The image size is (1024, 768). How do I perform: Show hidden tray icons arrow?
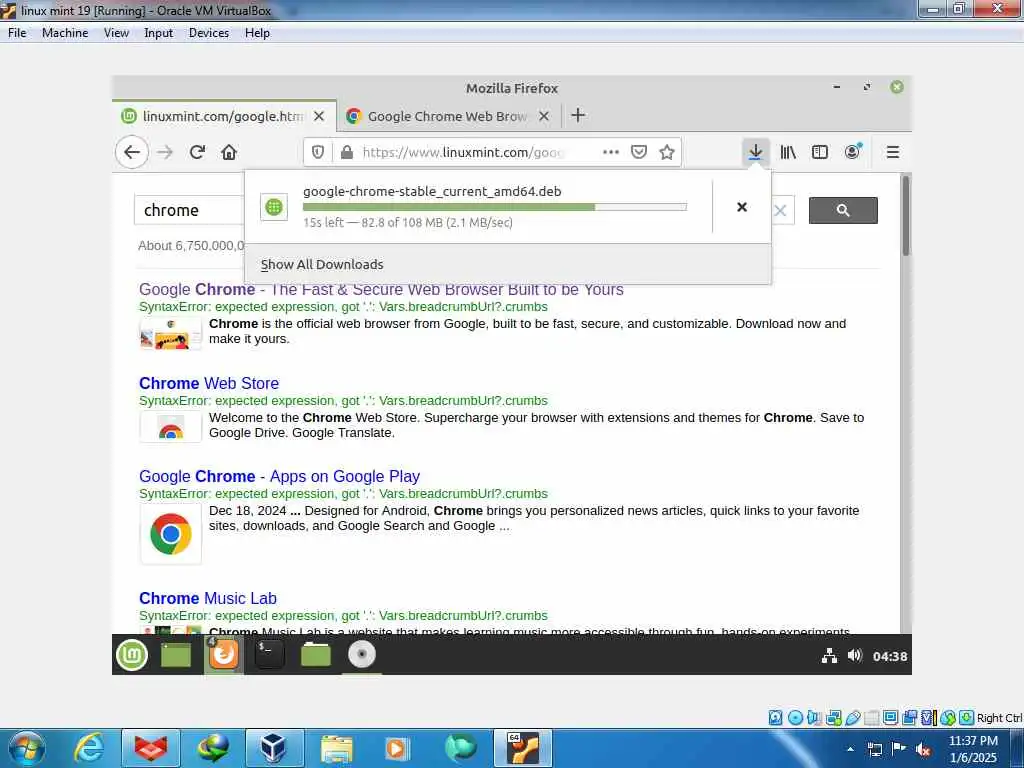pyautogui.click(x=850, y=750)
